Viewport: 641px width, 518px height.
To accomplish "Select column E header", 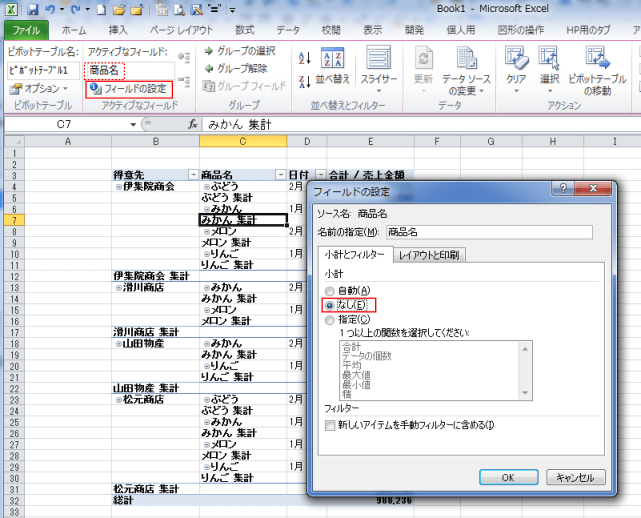I will (370, 141).
